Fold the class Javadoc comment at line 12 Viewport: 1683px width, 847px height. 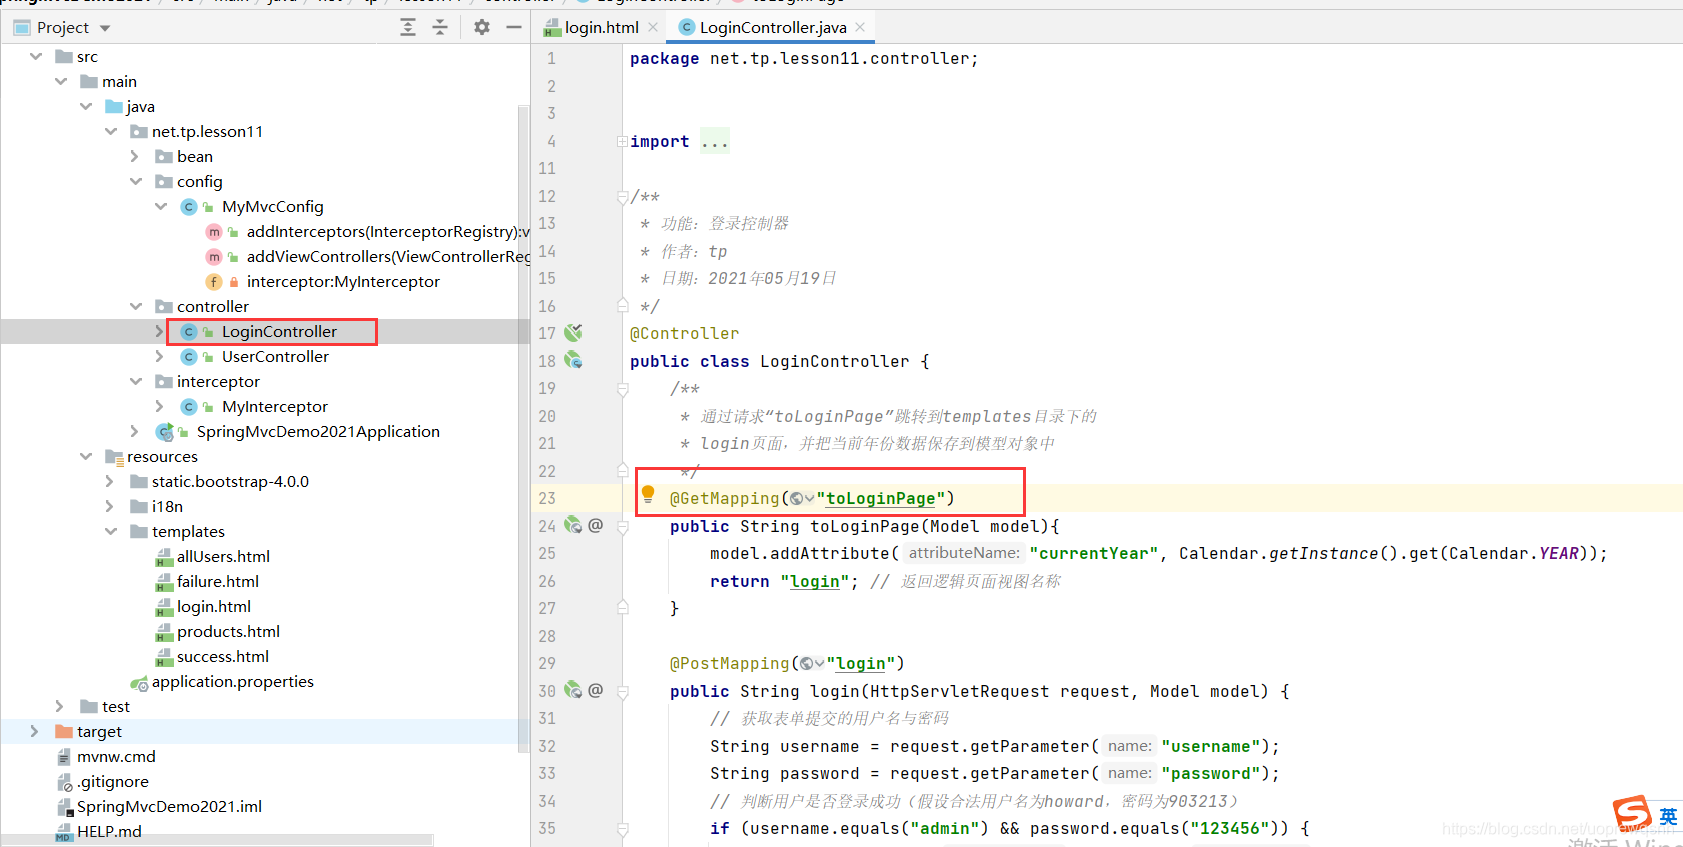point(622,197)
